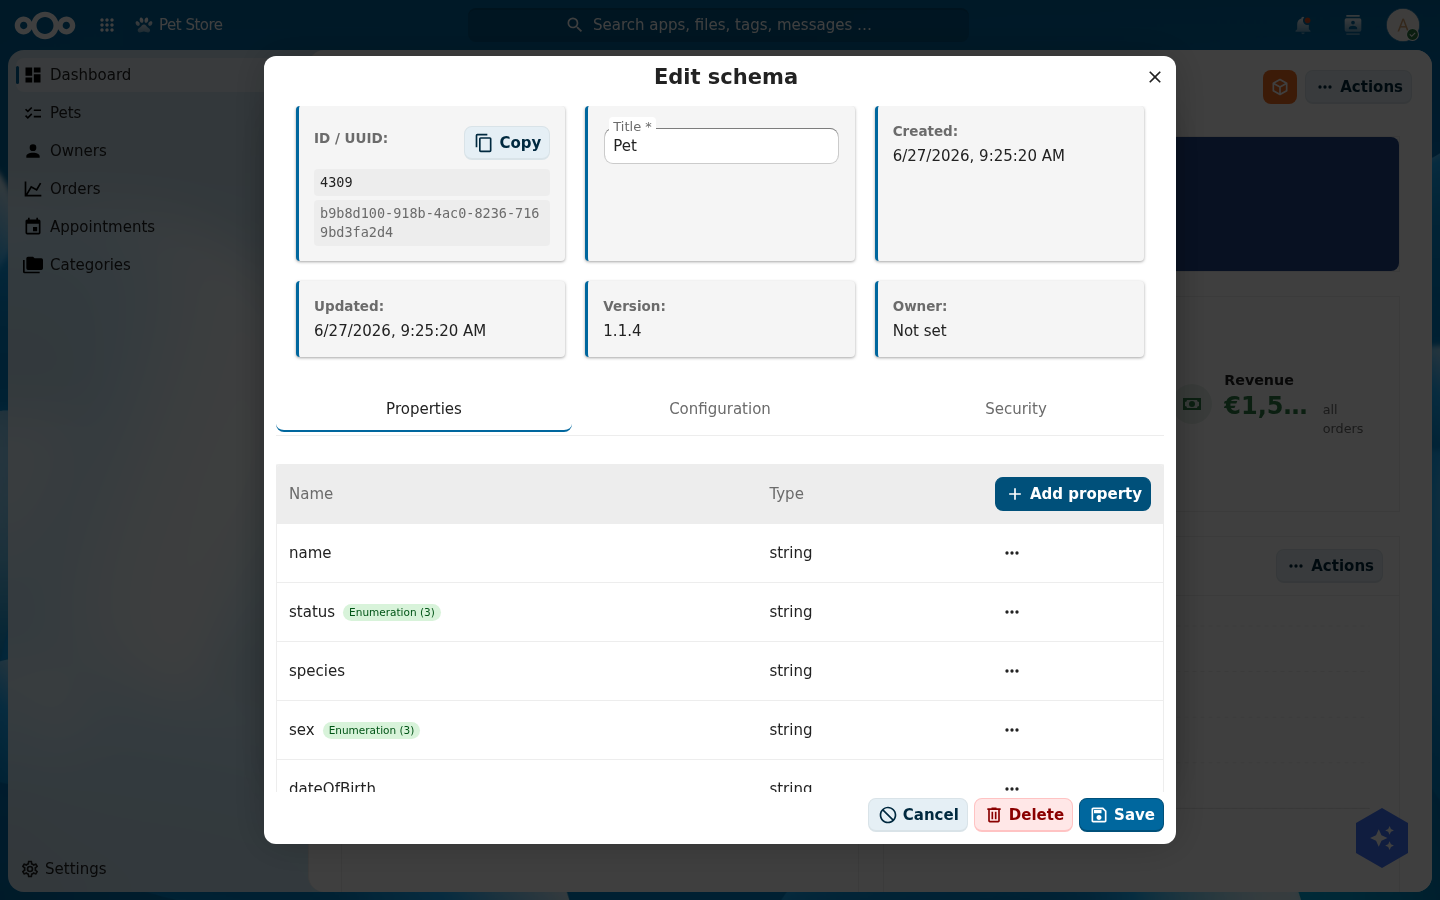Open Owners in the sidebar

coord(78,151)
